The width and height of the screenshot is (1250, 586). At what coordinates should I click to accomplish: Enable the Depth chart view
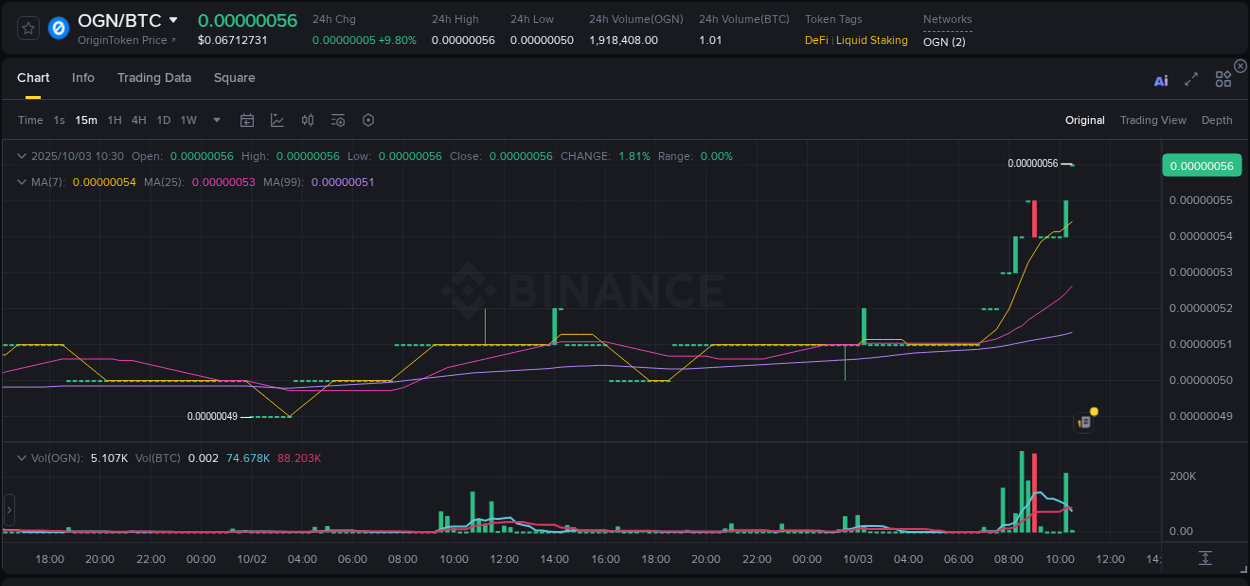tap(1217, 120)
